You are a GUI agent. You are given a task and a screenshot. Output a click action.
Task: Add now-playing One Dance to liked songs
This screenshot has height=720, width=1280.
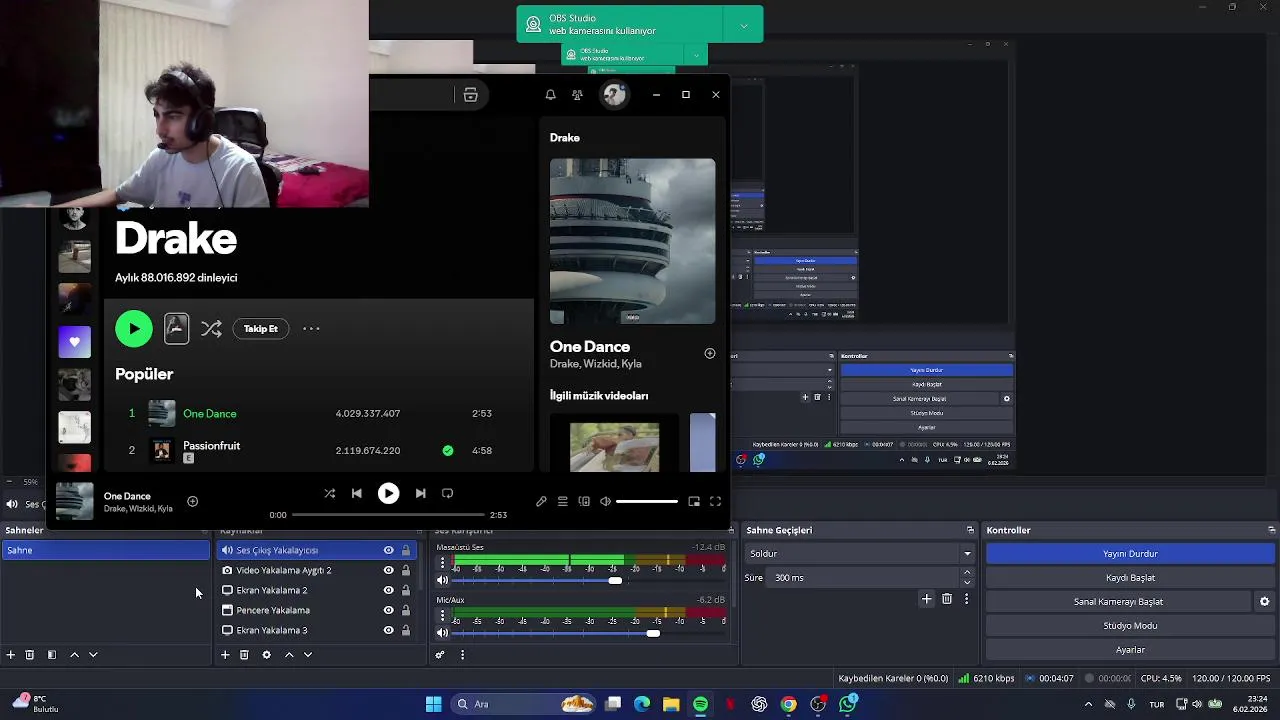coord(192,501)
